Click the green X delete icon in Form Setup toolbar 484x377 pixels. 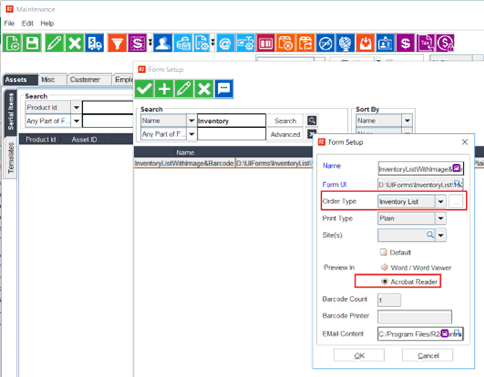[x=204, y=89]
